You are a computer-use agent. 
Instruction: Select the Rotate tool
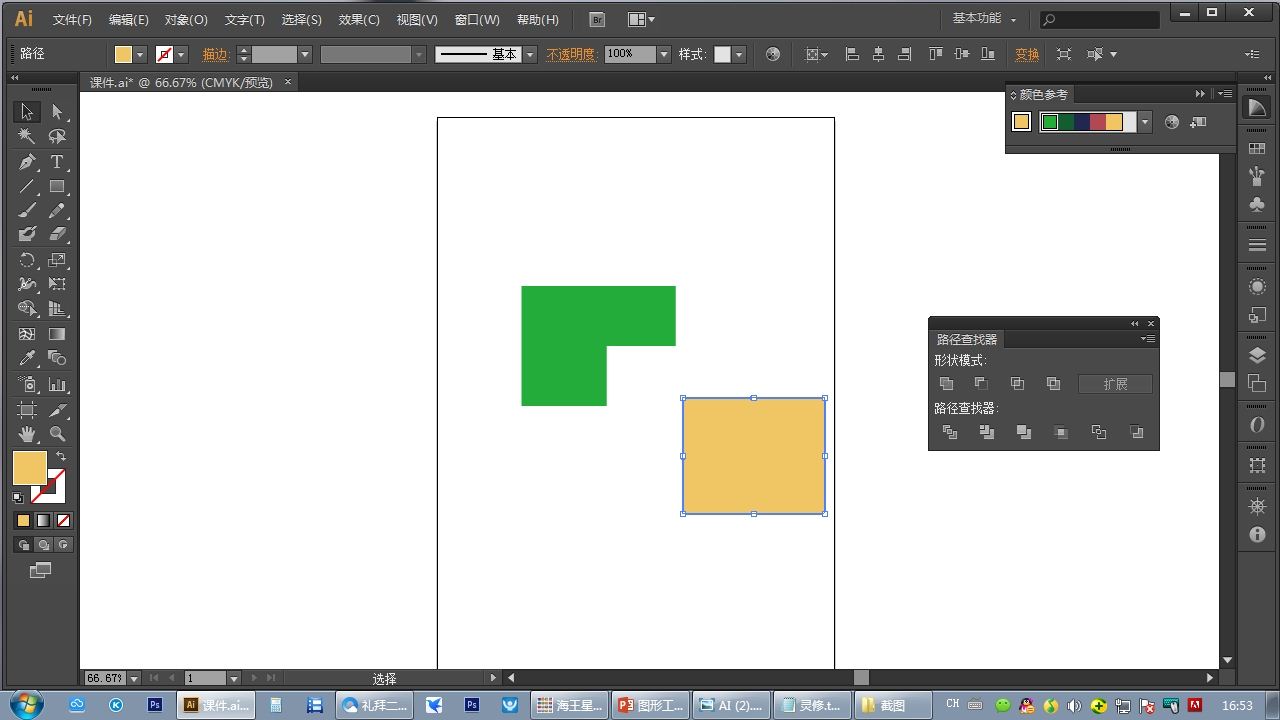pos(27,260)
